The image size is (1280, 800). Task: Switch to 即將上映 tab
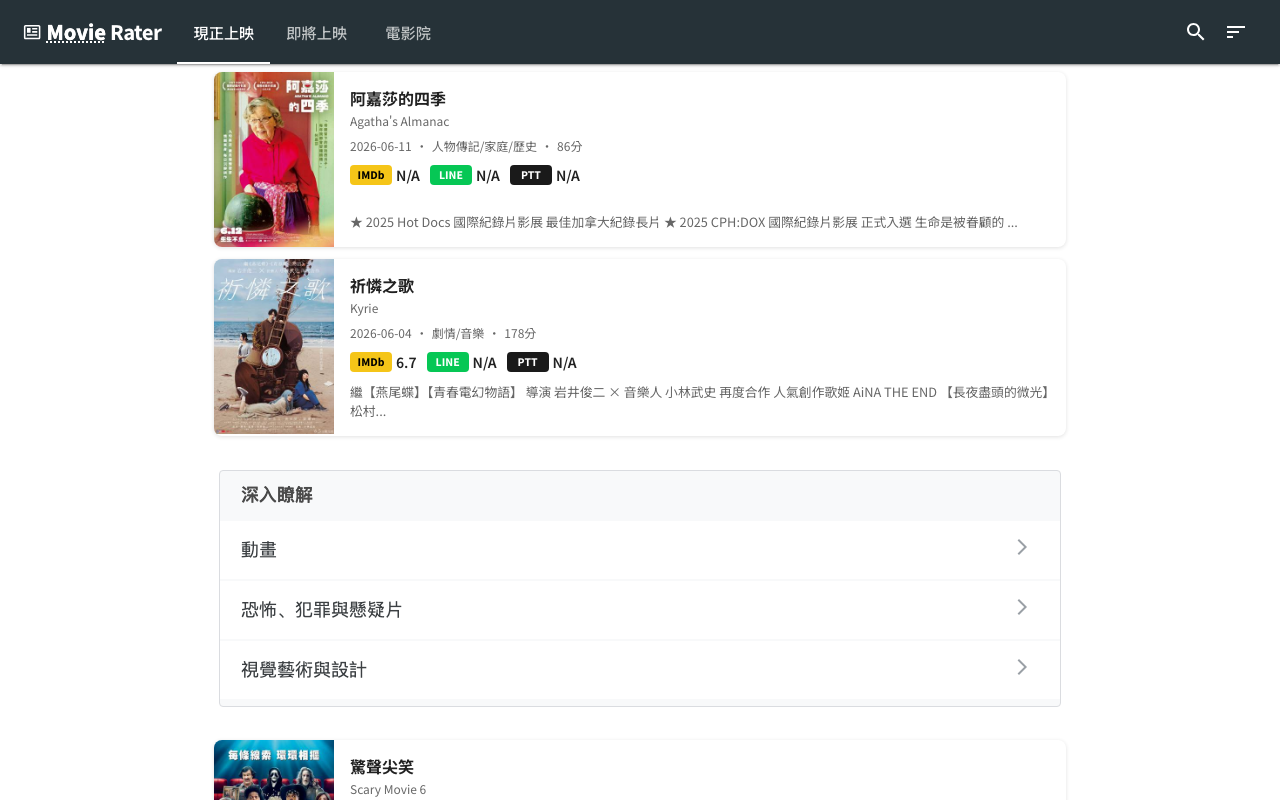click(x=316, y=33)
